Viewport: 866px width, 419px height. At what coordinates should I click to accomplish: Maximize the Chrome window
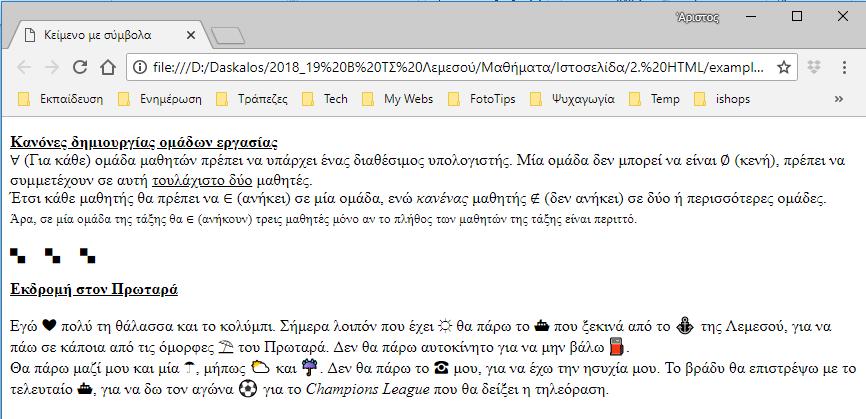[797, 17]
